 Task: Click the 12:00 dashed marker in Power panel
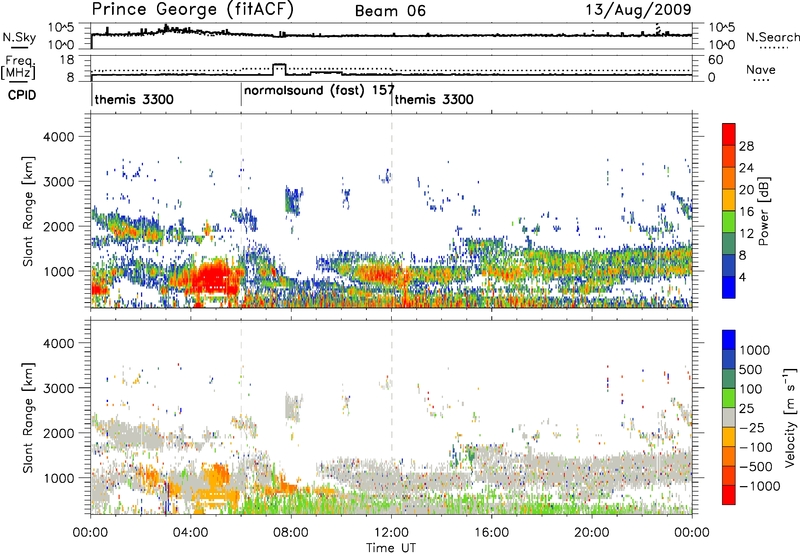[x=392, y=211]
